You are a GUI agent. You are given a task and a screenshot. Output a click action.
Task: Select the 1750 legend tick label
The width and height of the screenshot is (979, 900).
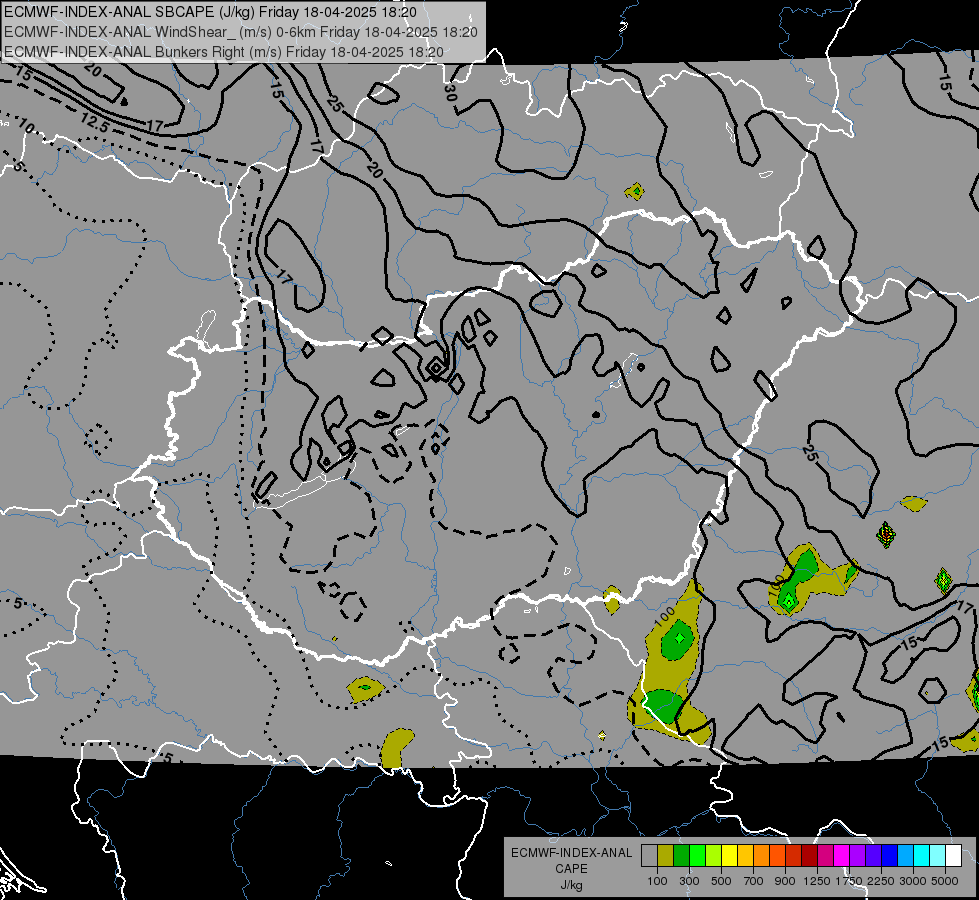tap(849, 881)
